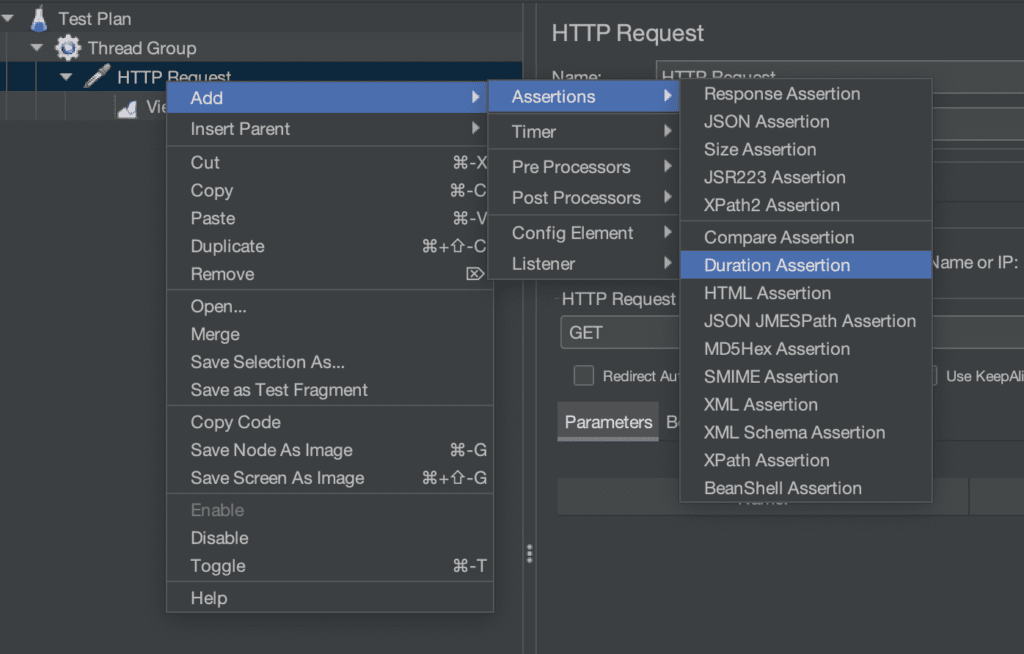Add a JSR223 Assertion
The height and width of the screenshot is (654, 1024).
point(806,177)
